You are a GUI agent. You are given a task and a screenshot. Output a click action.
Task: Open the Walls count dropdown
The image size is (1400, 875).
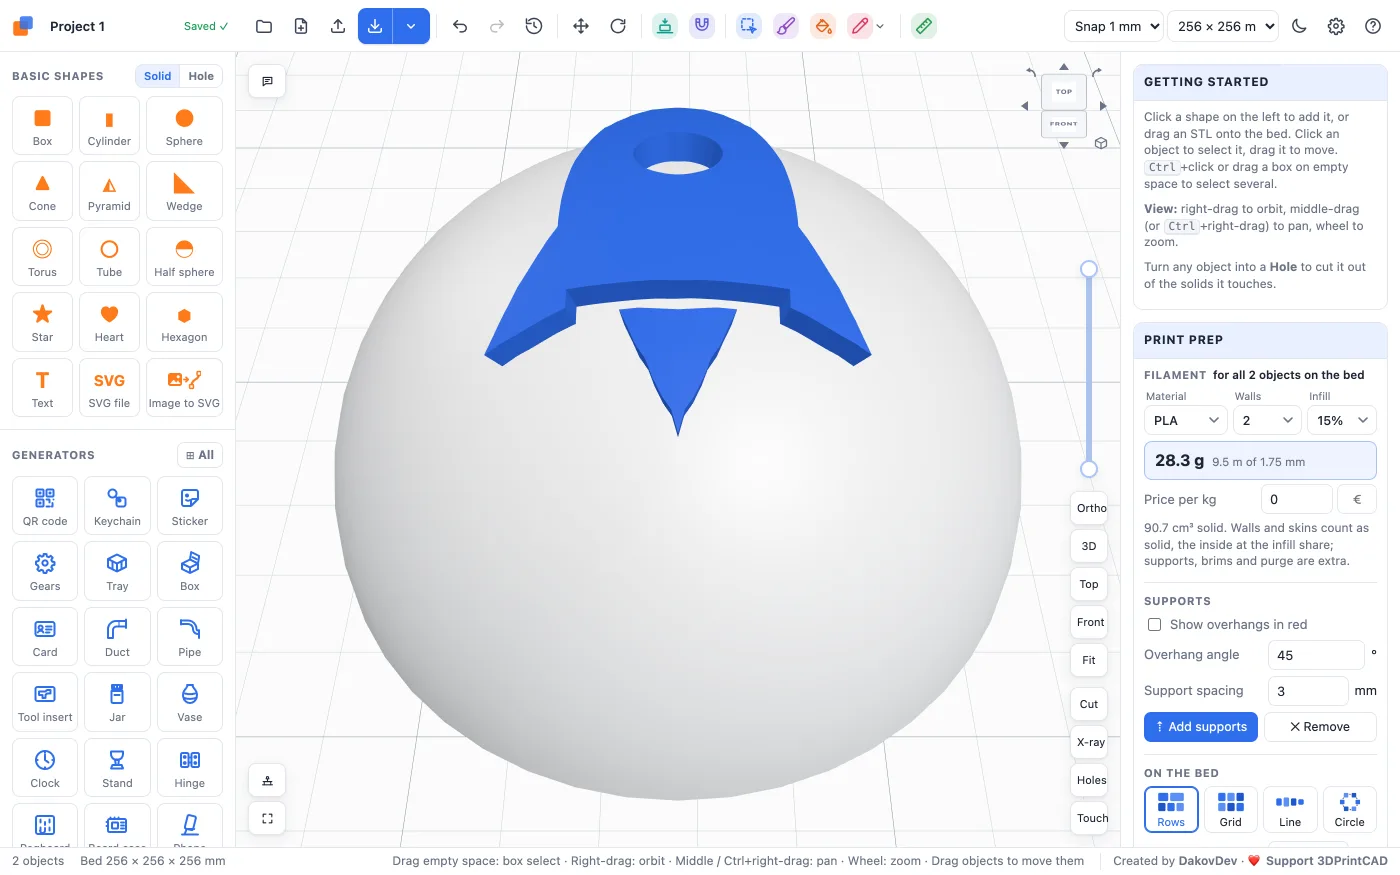pyautogui.click(x=1267, y=420)
